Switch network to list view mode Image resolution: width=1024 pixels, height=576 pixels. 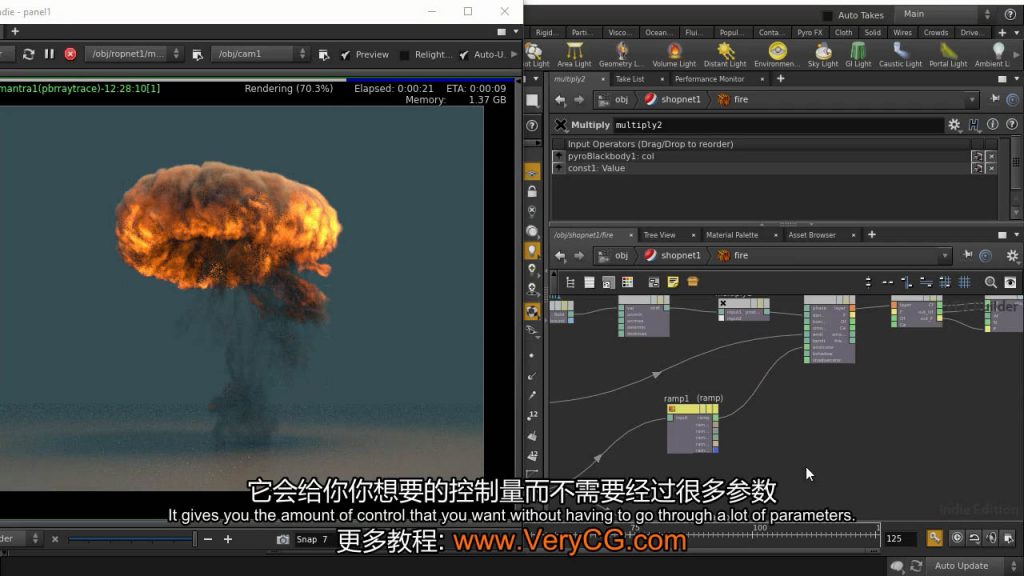click(589, 282)
